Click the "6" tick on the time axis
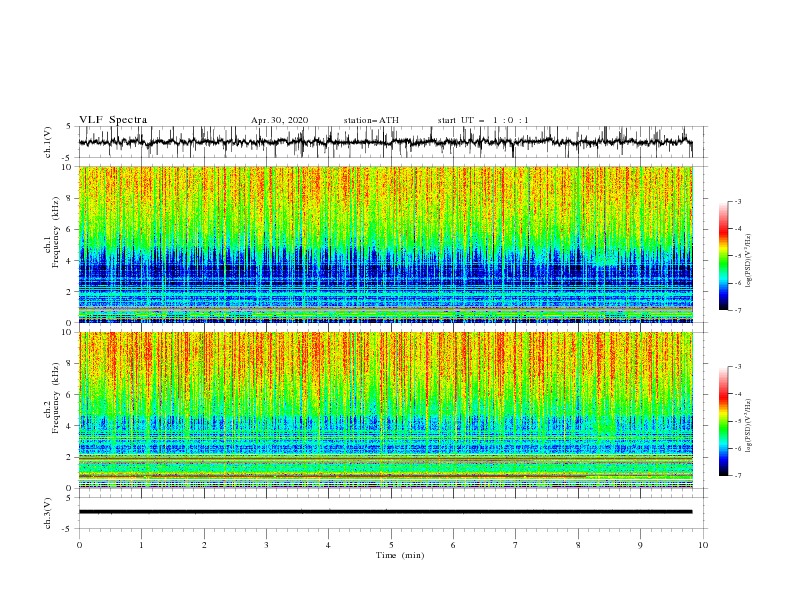This screenshot has height=612, width=792. (x=453, y=545)
